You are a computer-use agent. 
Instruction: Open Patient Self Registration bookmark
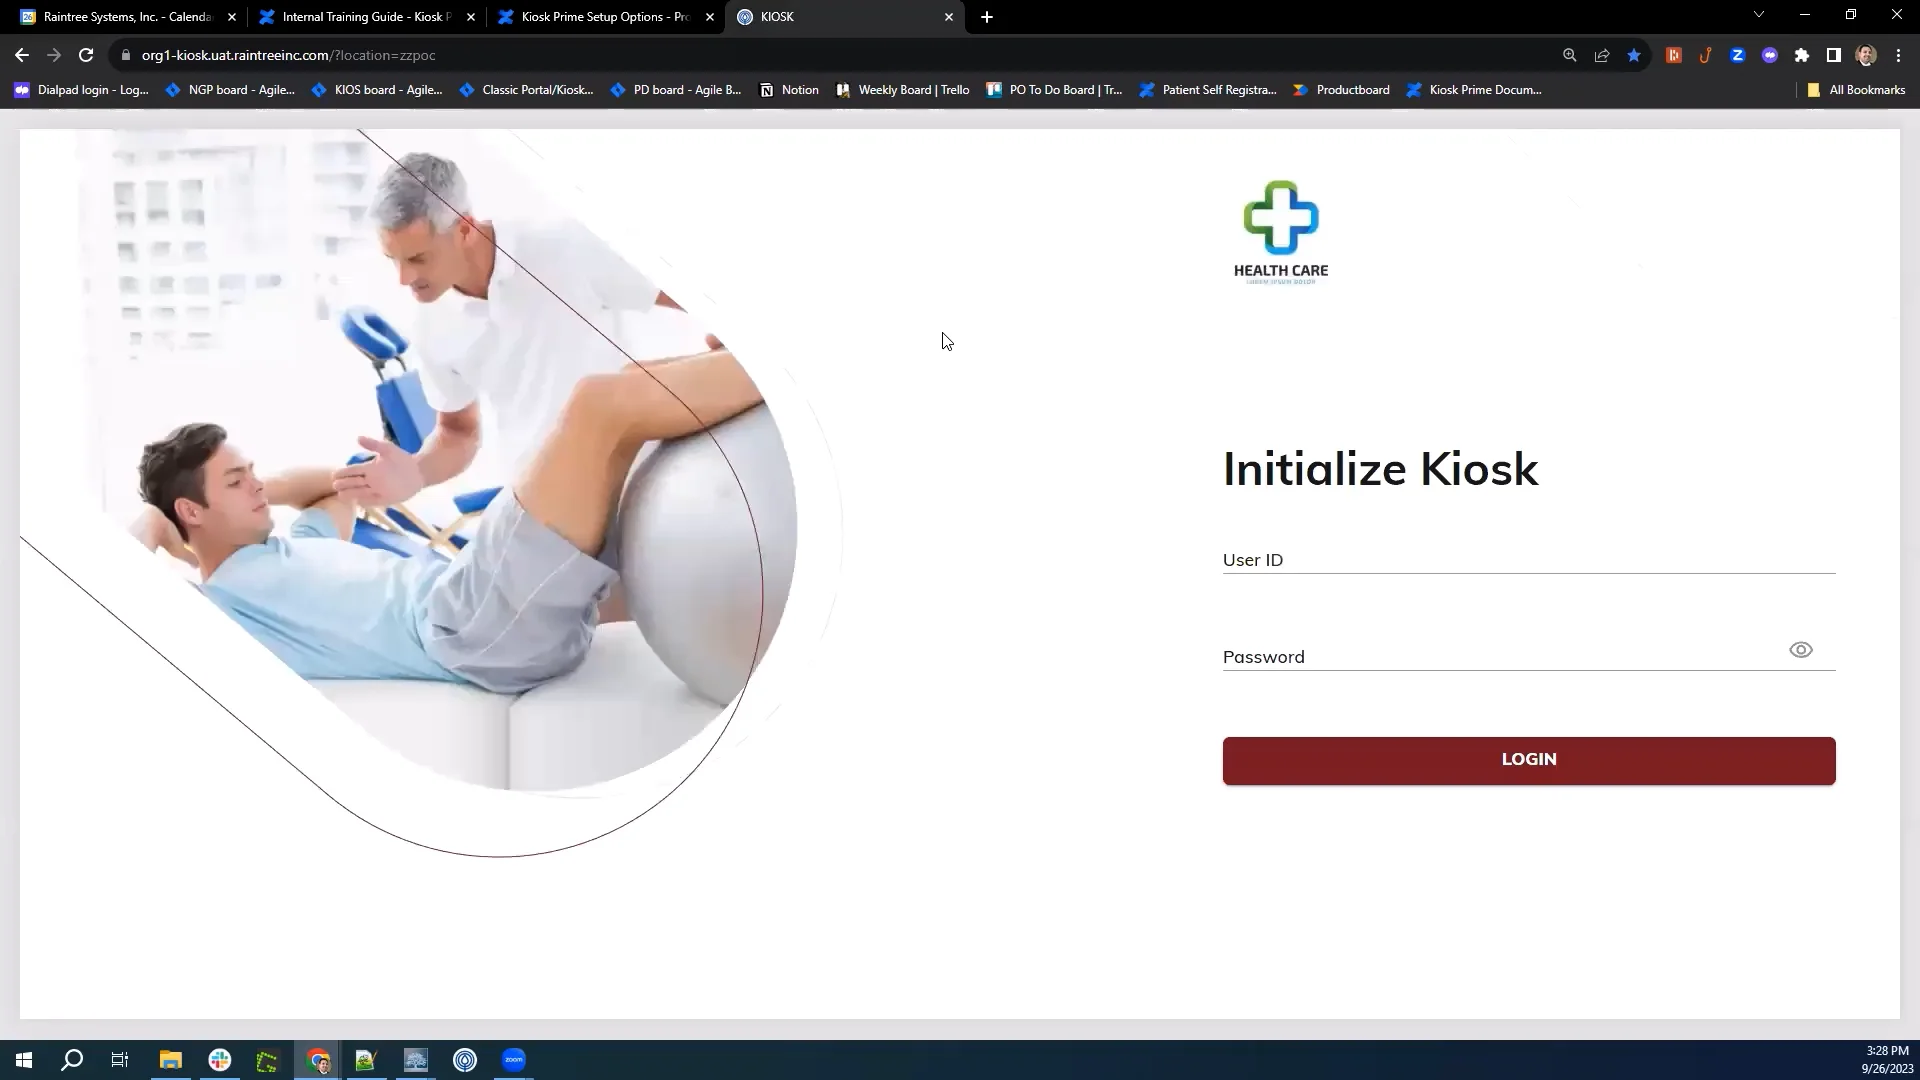click(1208, 90)
